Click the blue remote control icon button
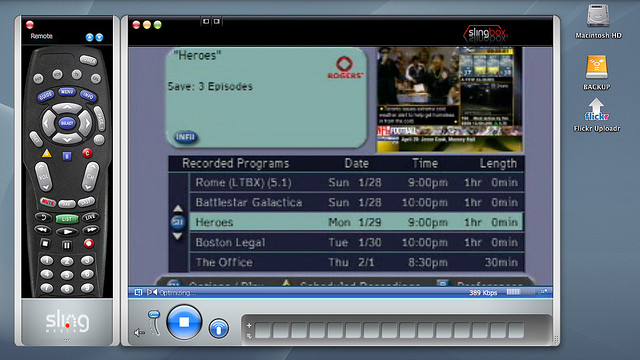The width and height of the screenshot is (640, 360). 218,328
